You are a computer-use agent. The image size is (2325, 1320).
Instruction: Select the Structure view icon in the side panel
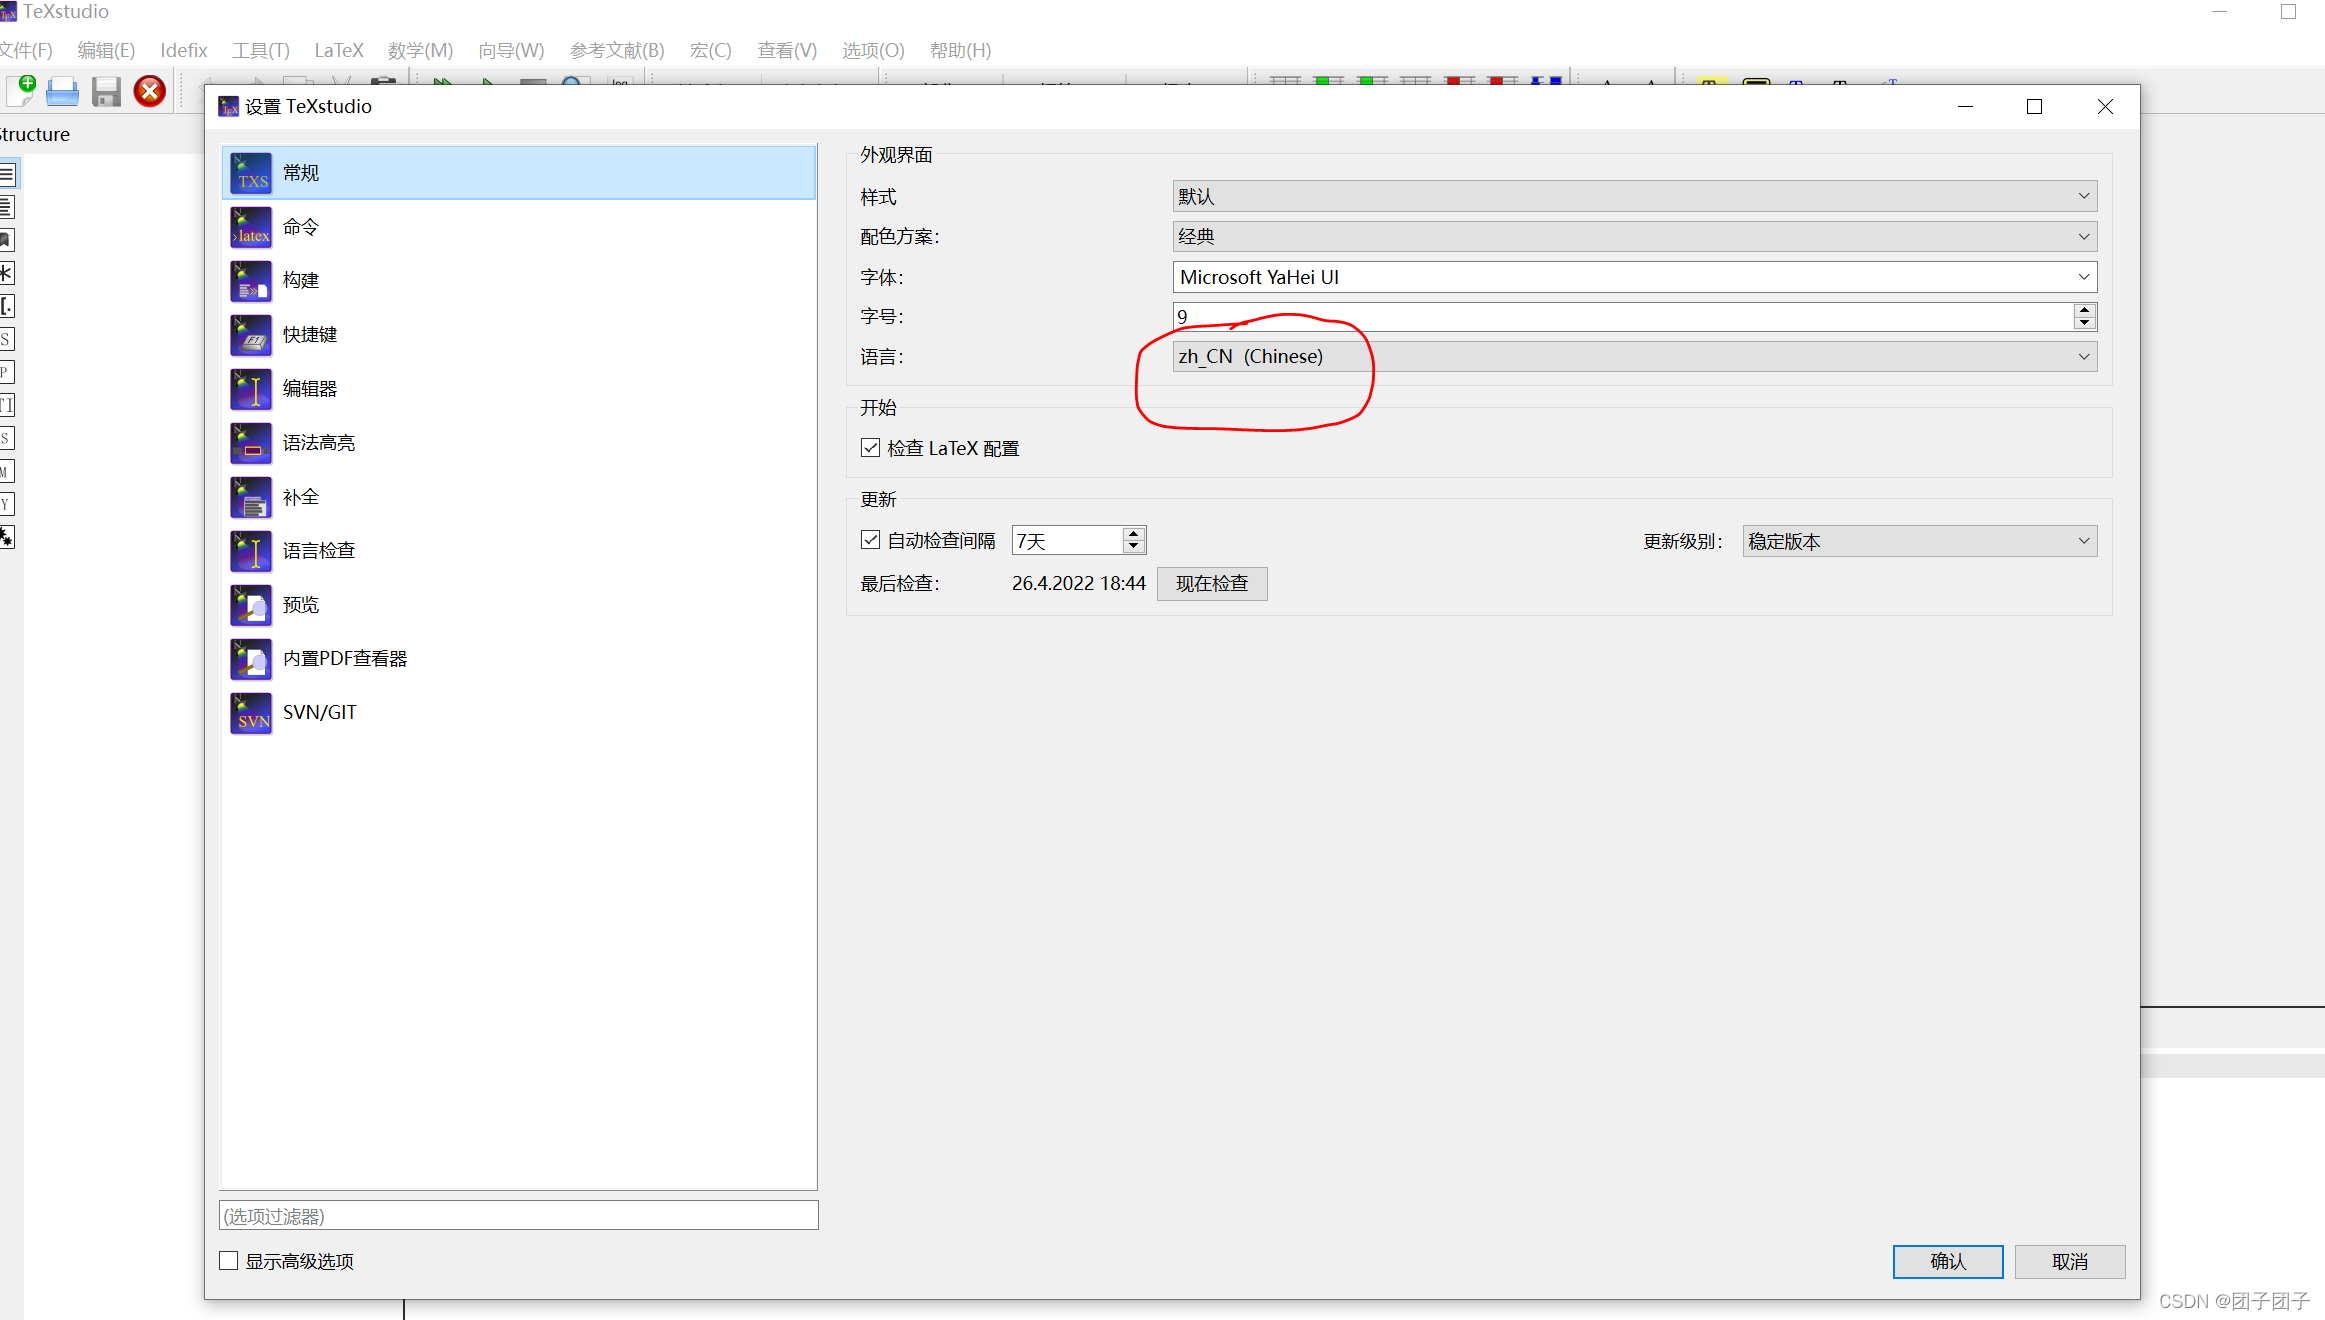[7, 174]
